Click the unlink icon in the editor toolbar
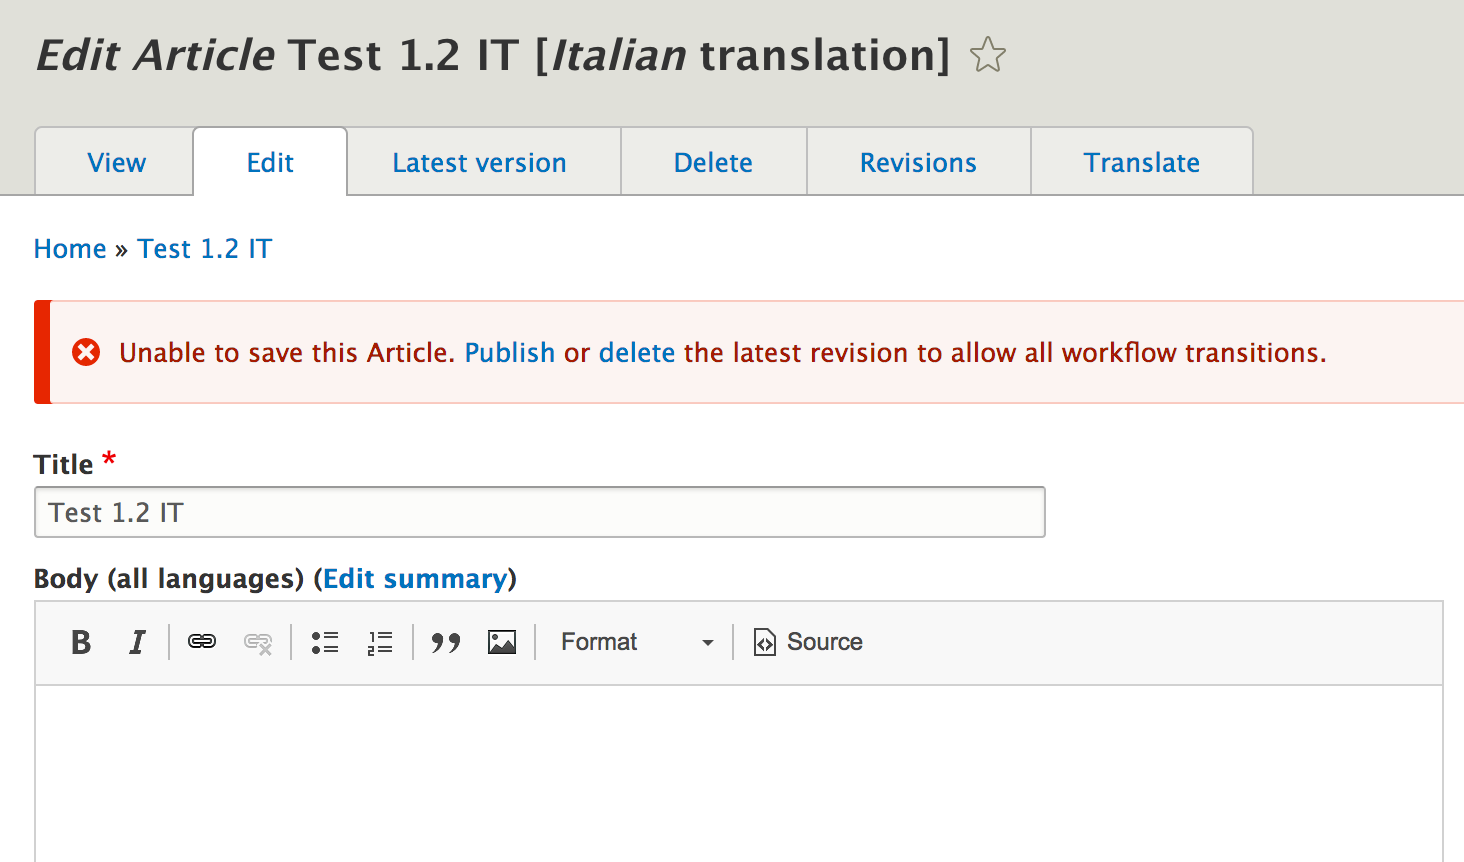Image resolution: width=1464 pixels, height=862 pixels. 257,642
